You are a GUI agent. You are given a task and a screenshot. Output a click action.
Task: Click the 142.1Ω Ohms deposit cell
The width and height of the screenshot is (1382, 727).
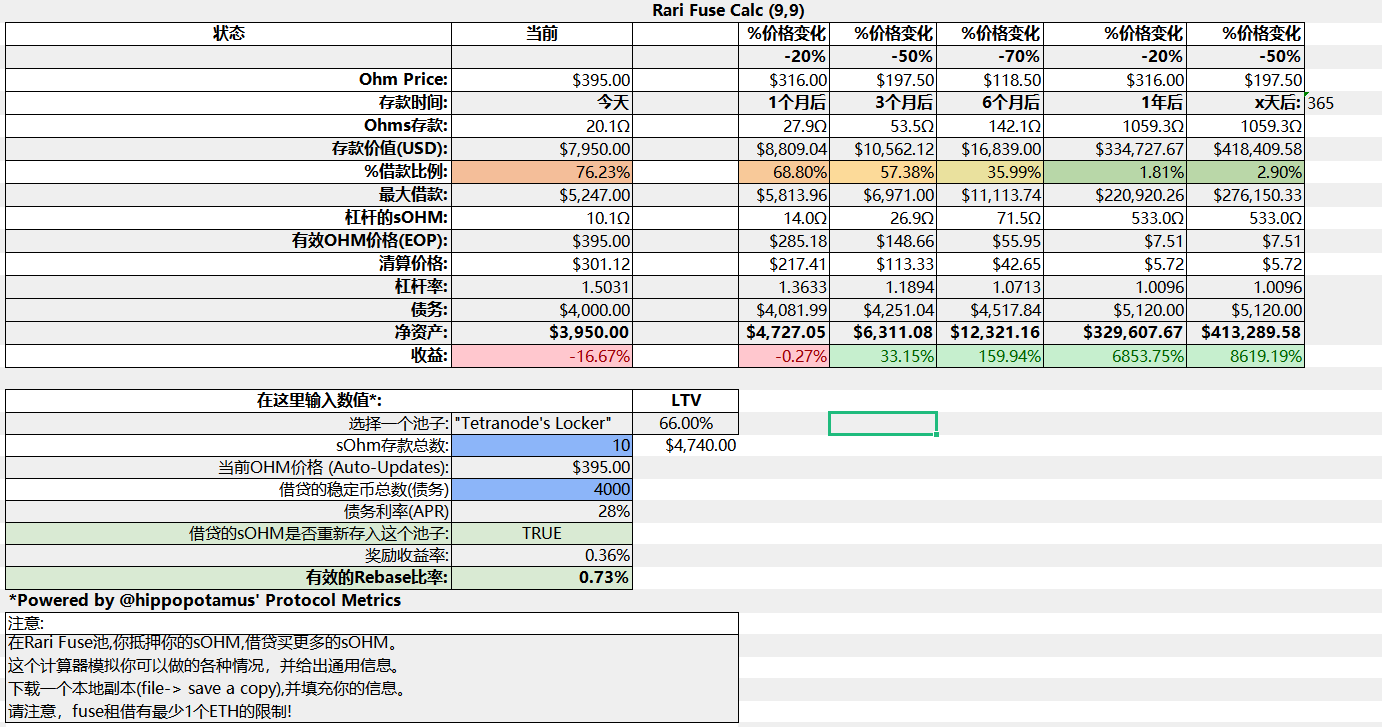(990, 126)
